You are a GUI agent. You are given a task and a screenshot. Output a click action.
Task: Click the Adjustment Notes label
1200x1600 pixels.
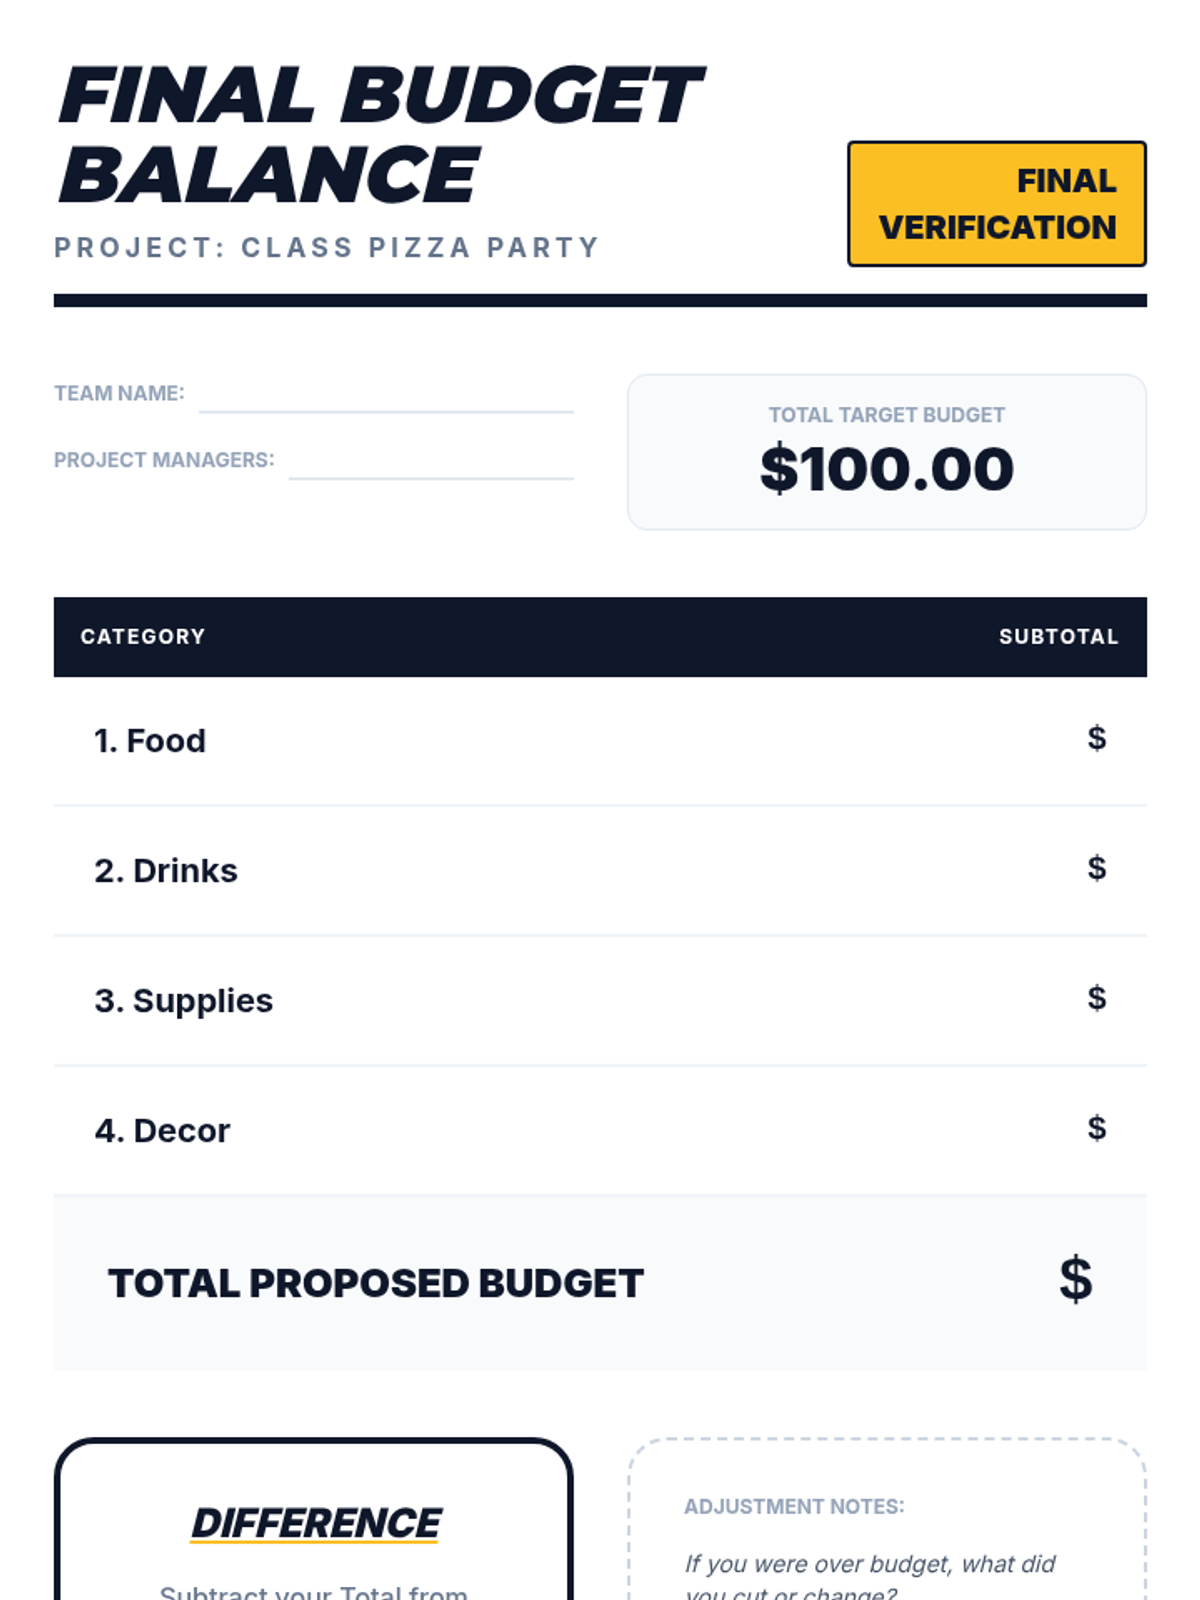pos(794,1507)
